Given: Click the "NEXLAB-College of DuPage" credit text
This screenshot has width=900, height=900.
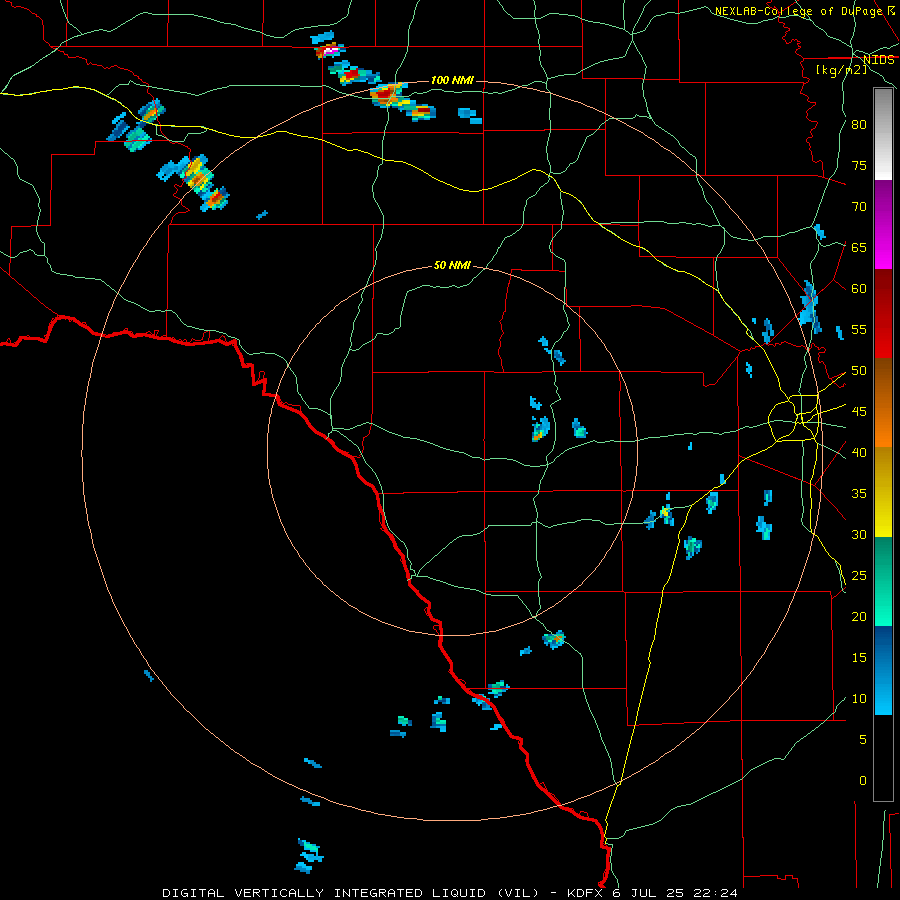Looking at the screenshot, I should pyautogui.click(x=799, y=11).
